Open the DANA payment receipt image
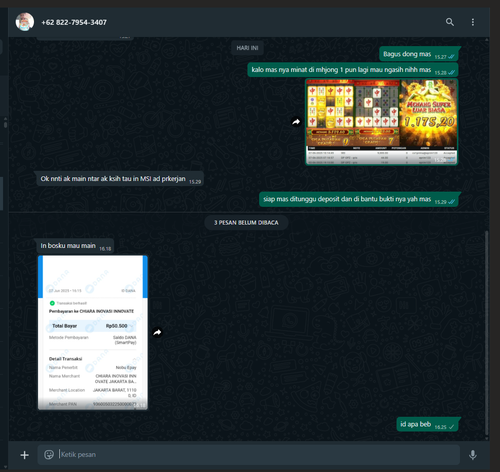 click(x=93, y=332)
